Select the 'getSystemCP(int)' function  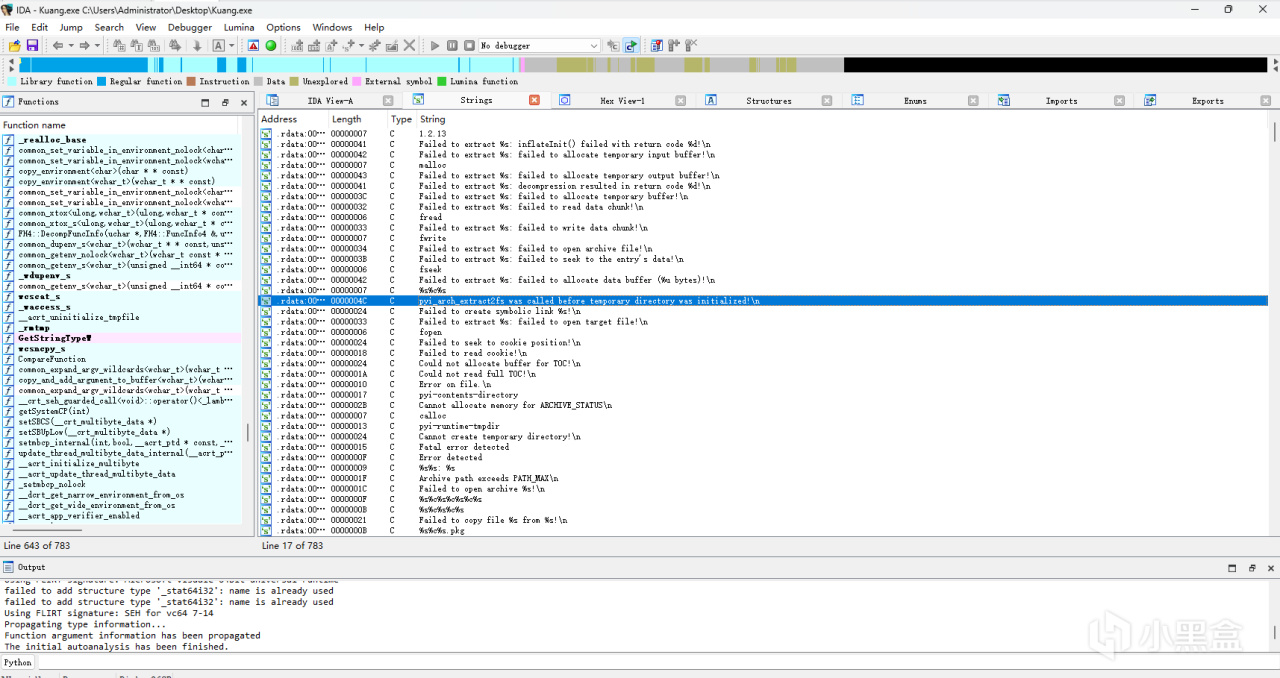[120, 411]
